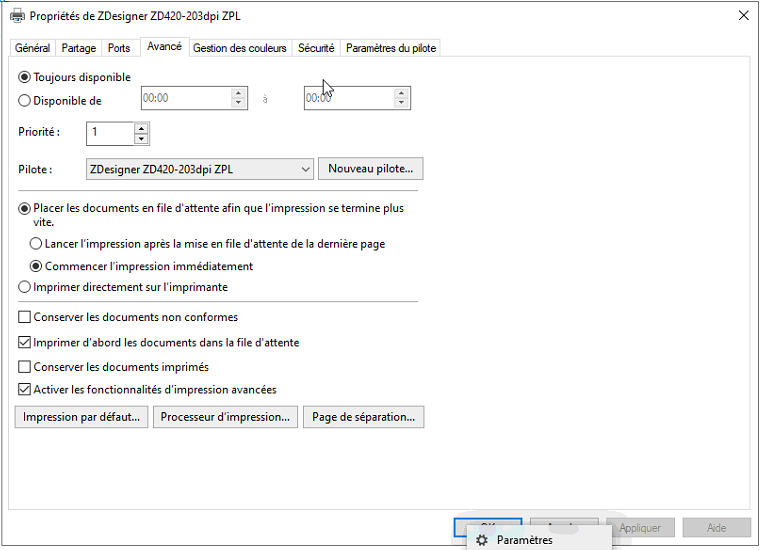The height and width of the screenshot is (550, 760).
Task: Click the "Nouveau pilote..." button
Action: point(370,169)
